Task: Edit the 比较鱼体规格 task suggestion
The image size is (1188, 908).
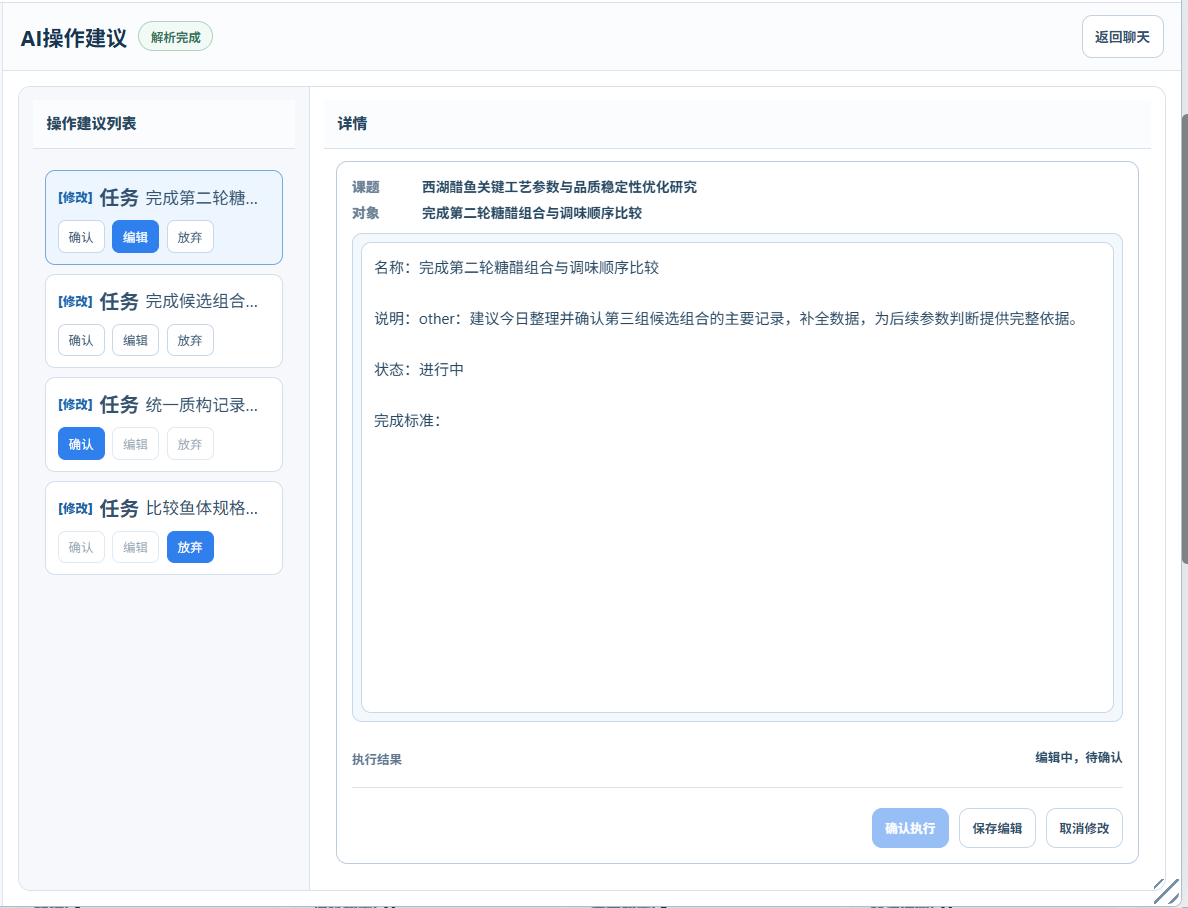Action: pyautogui.click(x=136, y=547)
